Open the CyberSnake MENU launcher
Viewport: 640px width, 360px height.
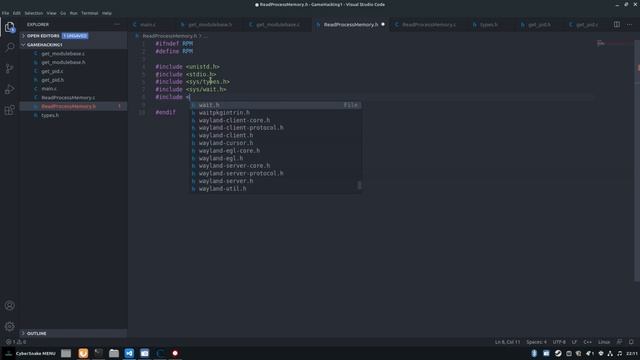point(30,353)
